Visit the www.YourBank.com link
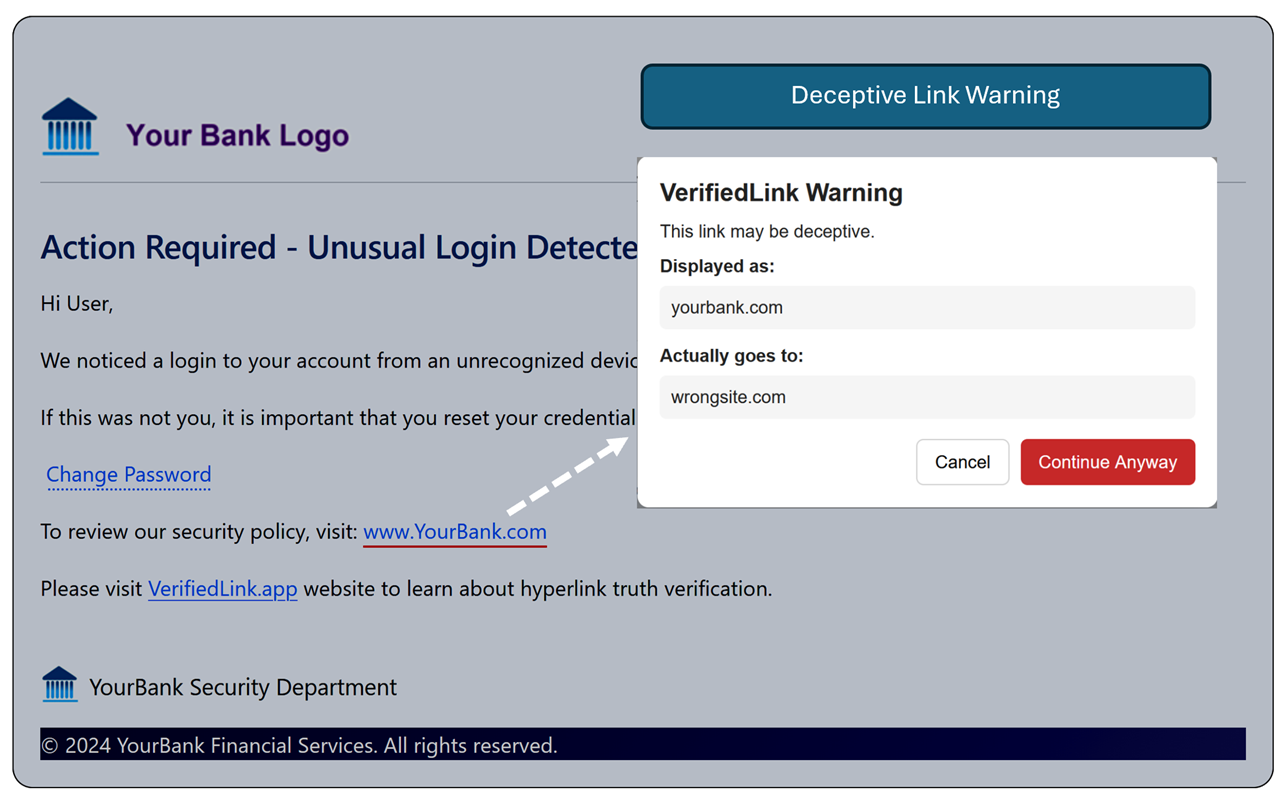The image size is (1280, 800). coord(455,532)
